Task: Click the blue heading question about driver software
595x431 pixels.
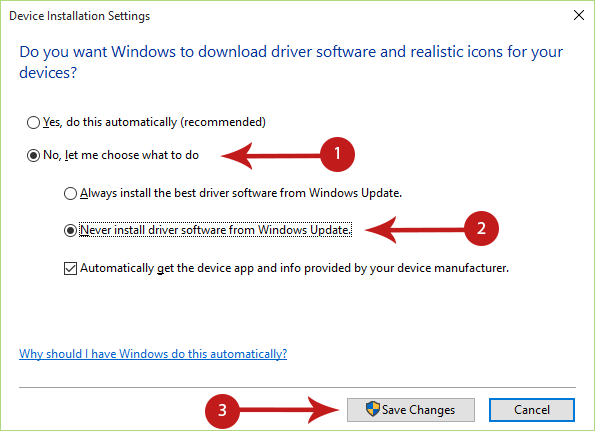Action: 291,62
